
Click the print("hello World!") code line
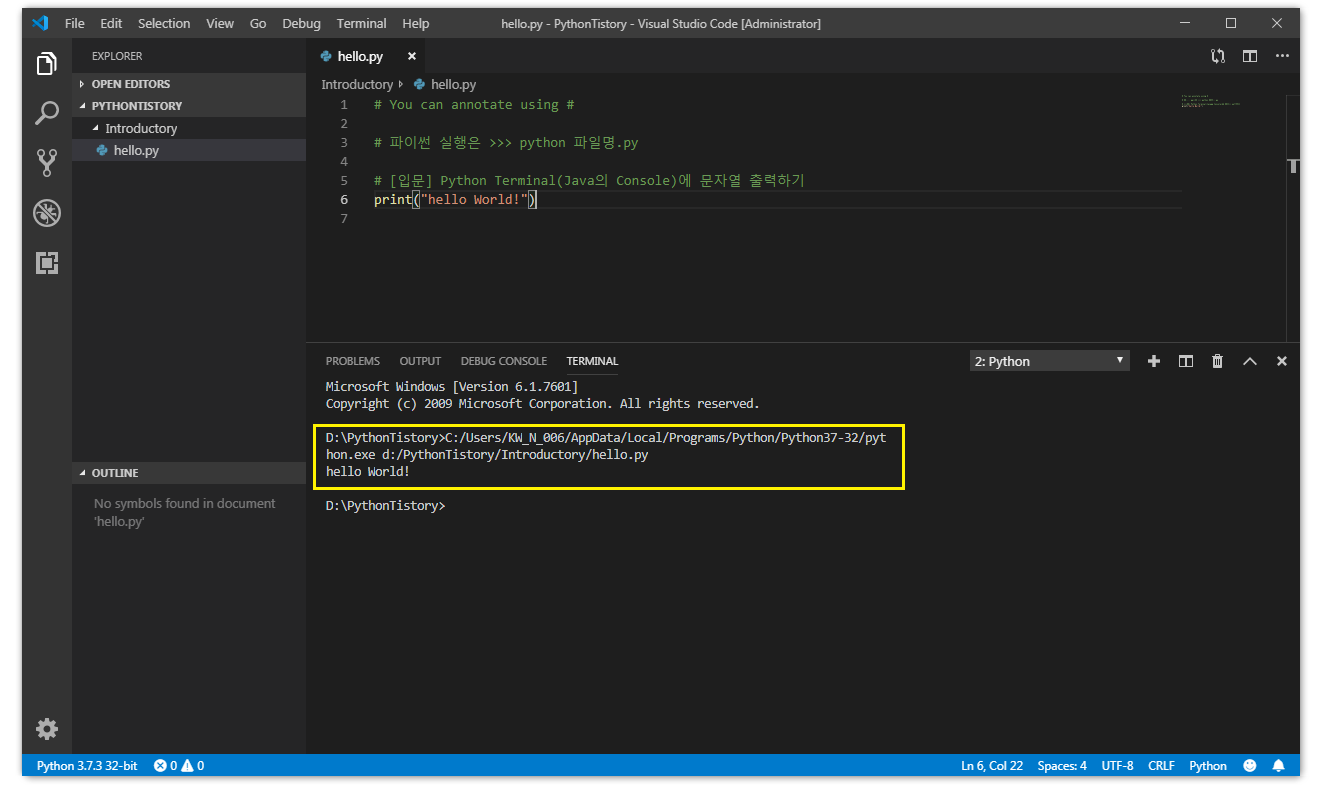[456, 200]
